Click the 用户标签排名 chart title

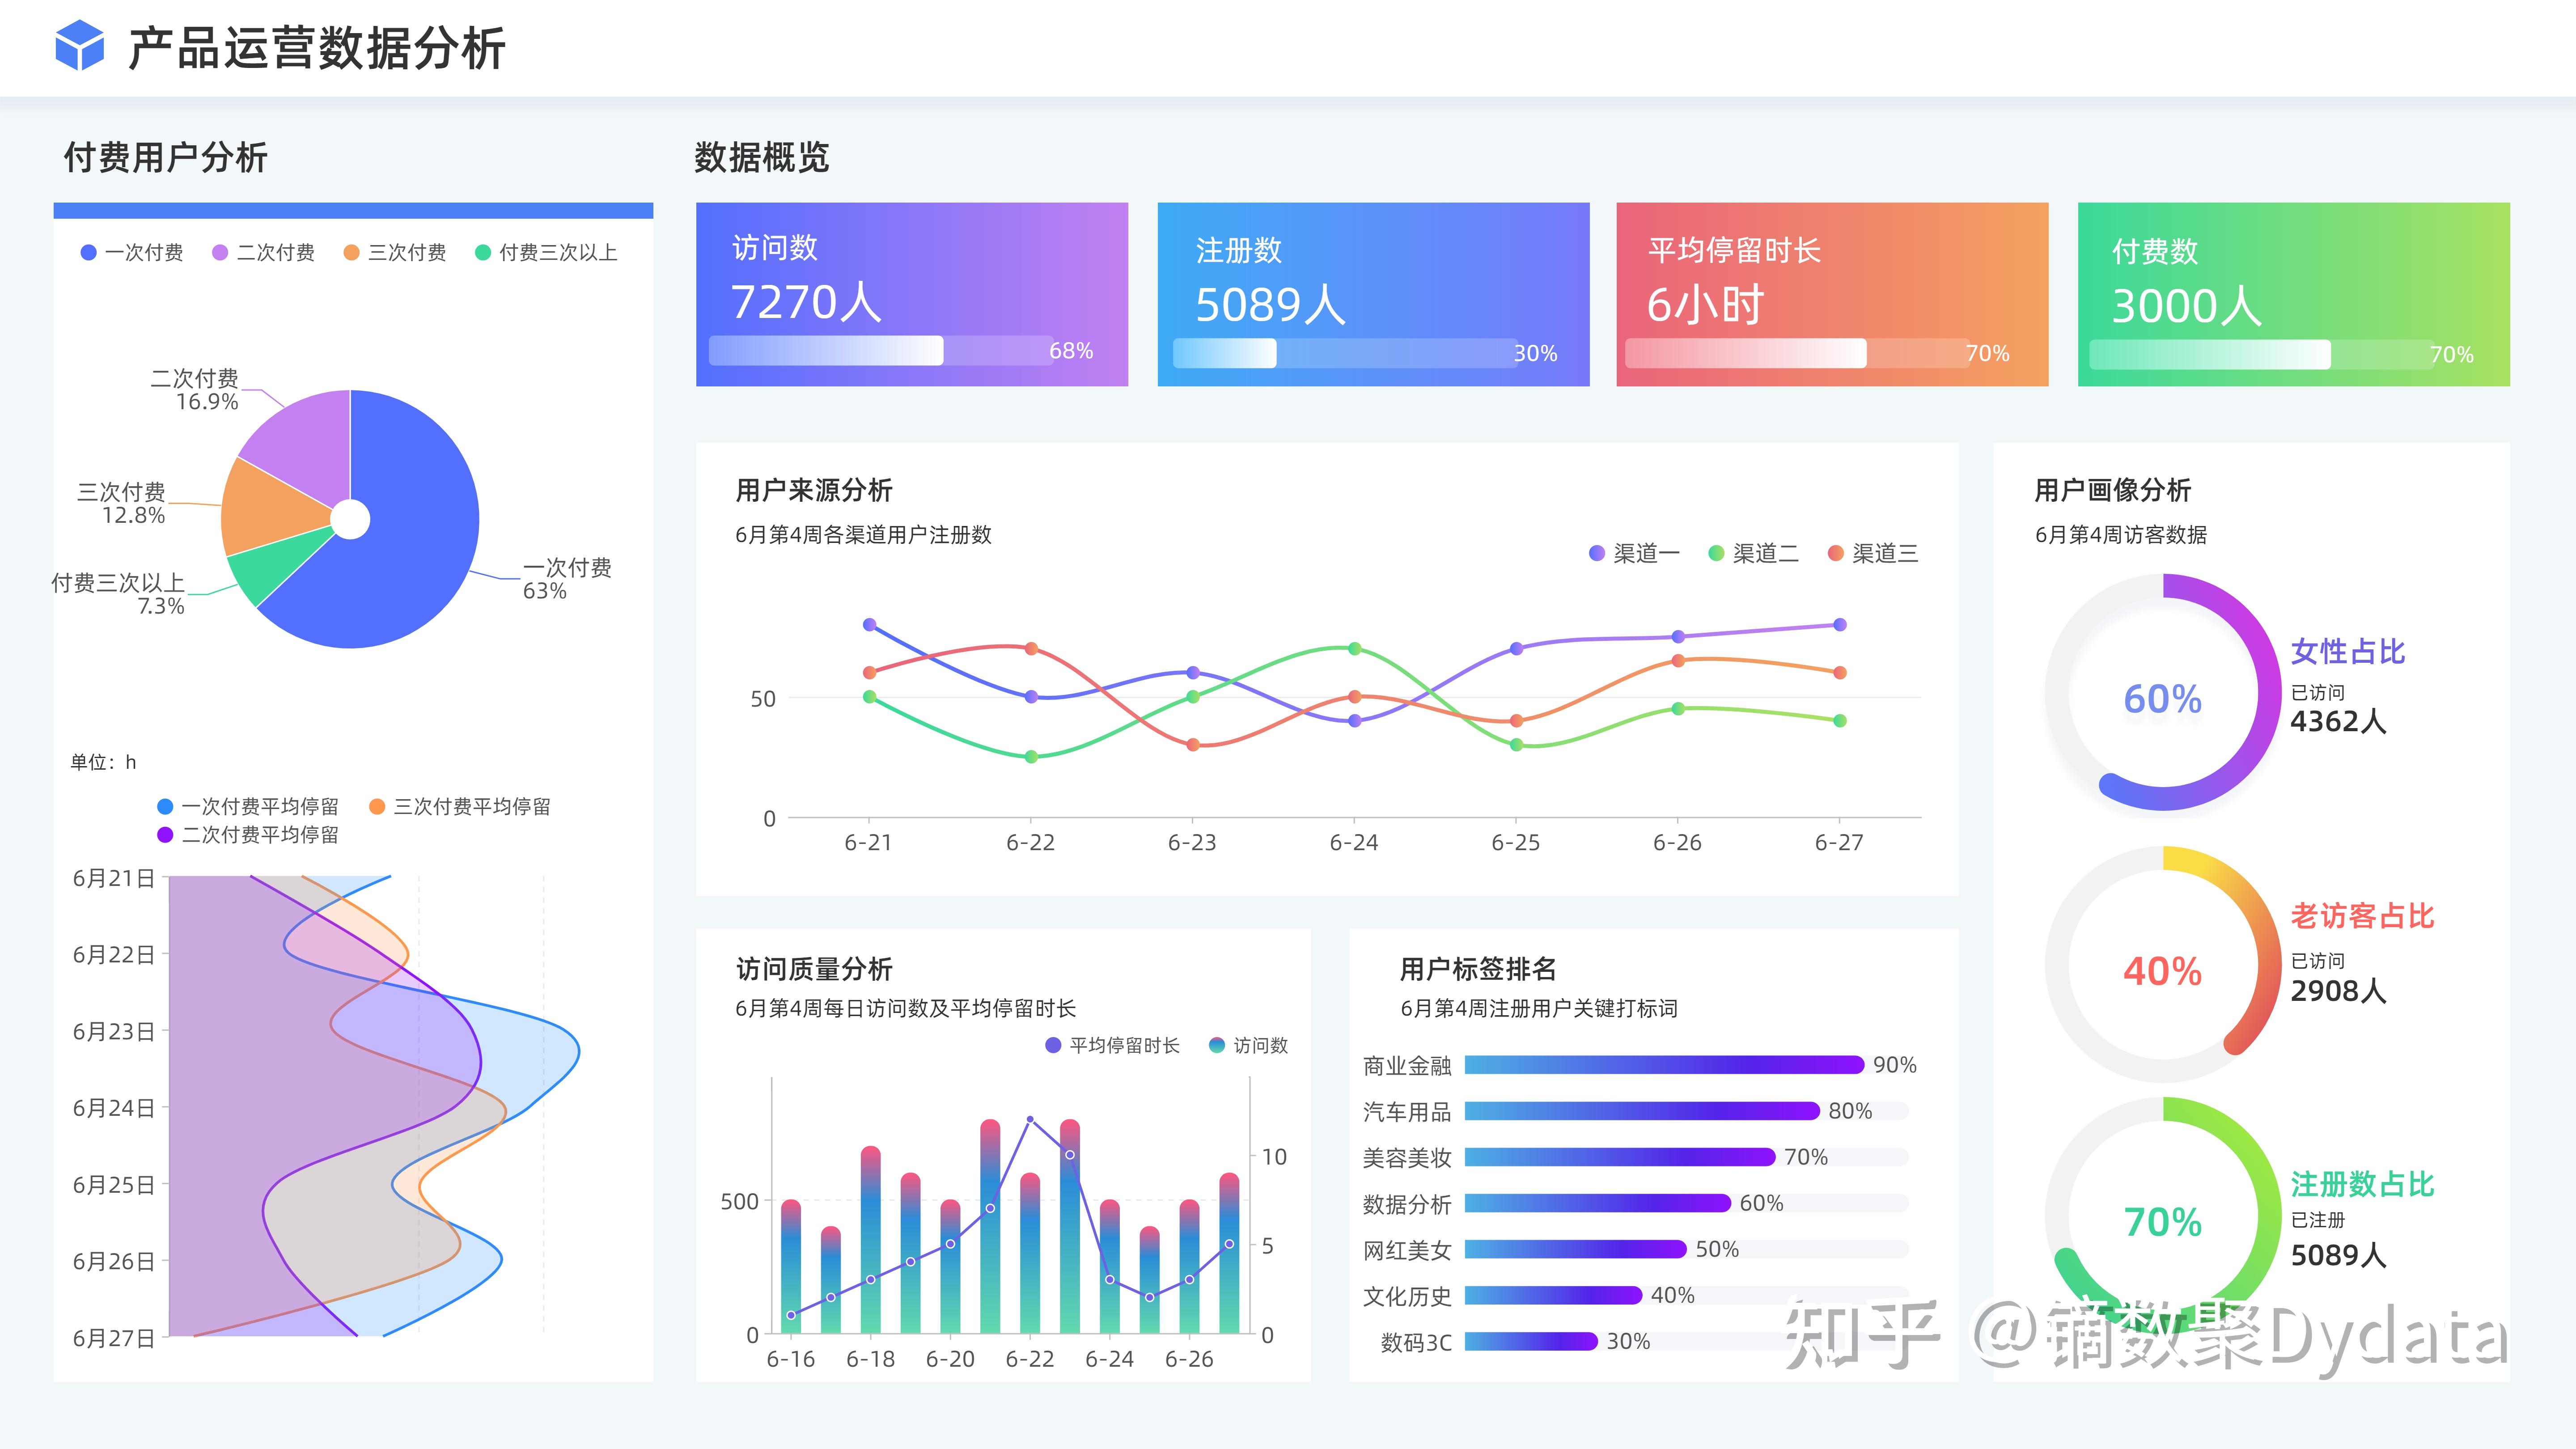pyautogui.click(x=1478, y=969)
